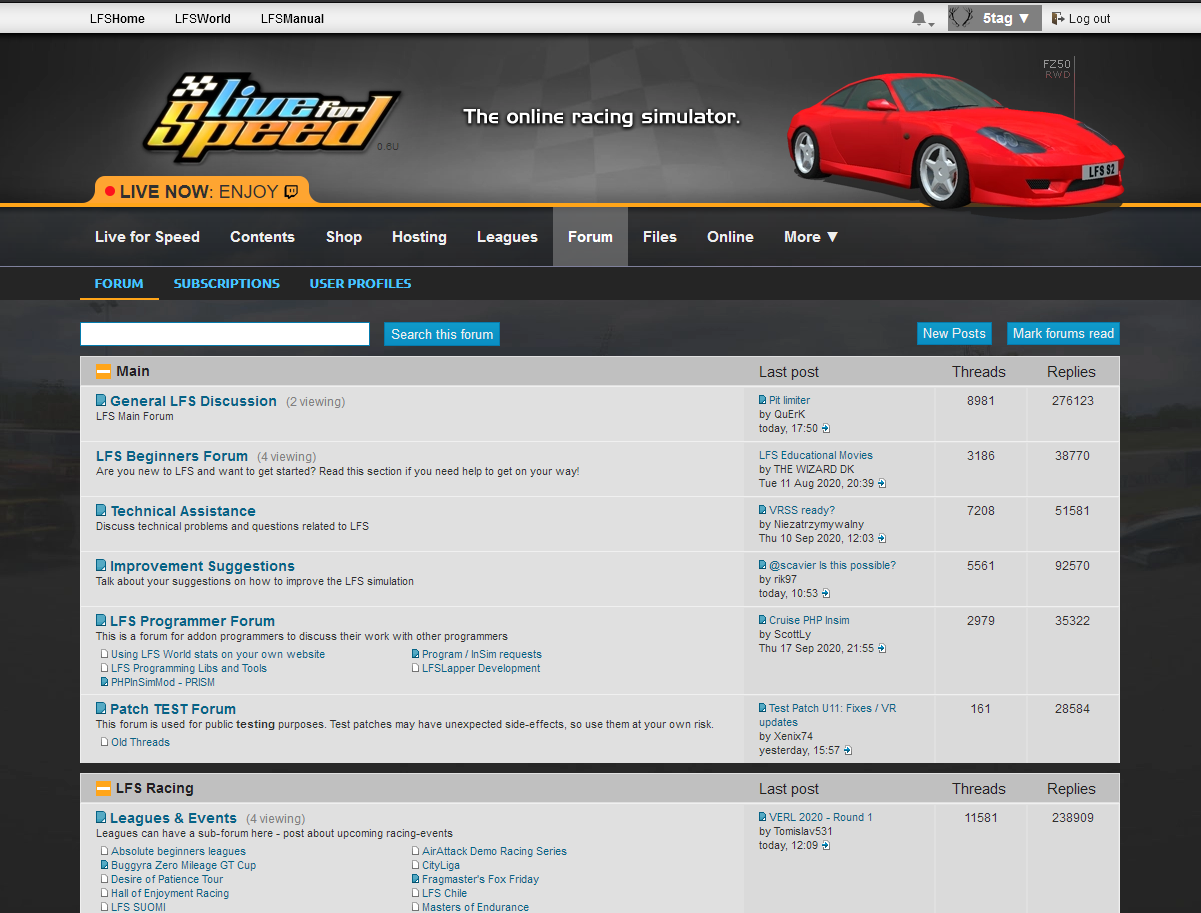
Task: Open LFS Programming Libs and Tools subforum
Action: 189,668
